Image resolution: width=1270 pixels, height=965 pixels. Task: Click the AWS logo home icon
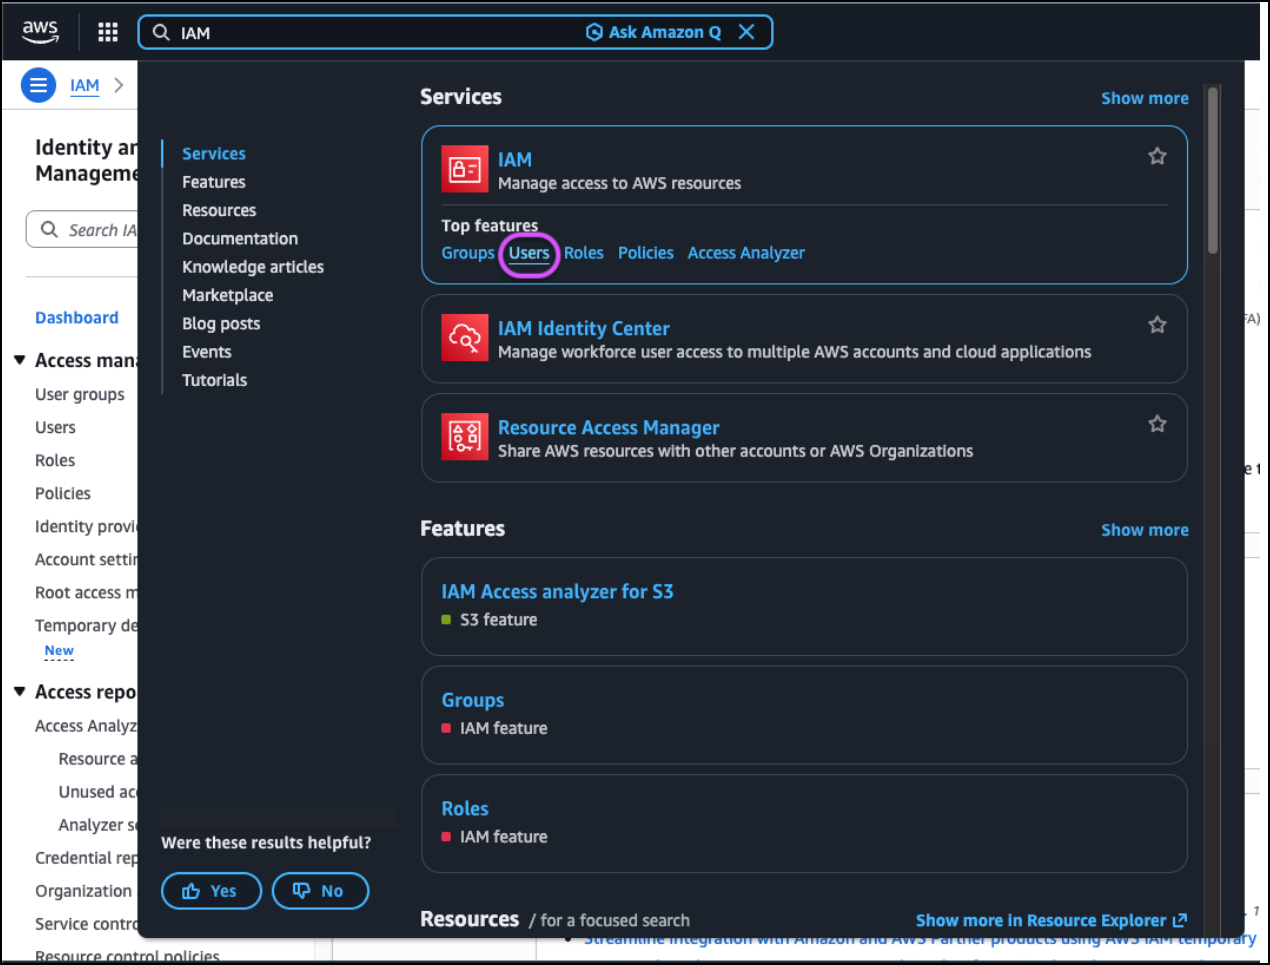point(40,31)
